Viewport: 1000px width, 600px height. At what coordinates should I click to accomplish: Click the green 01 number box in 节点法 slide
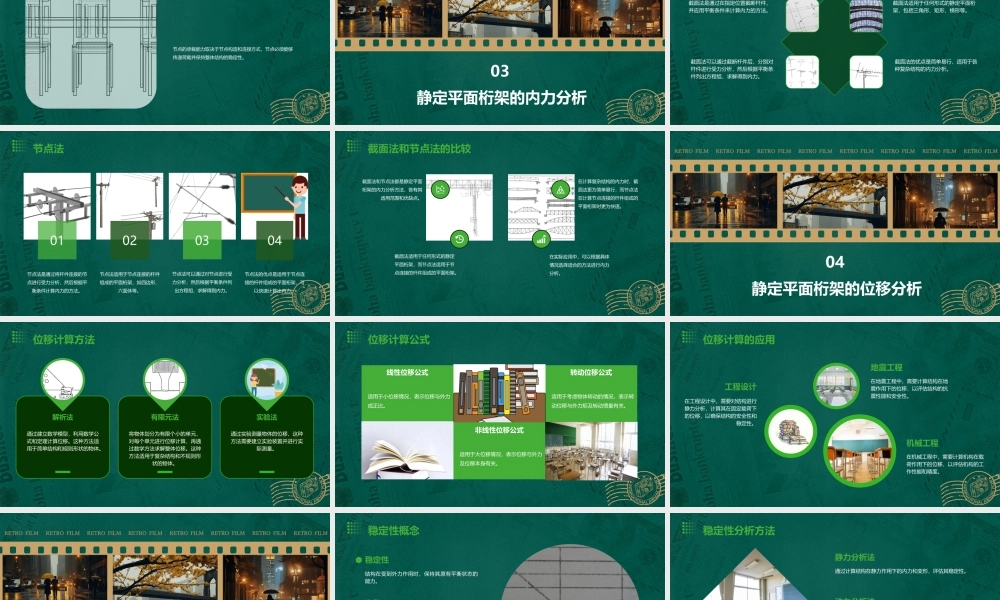57,240
